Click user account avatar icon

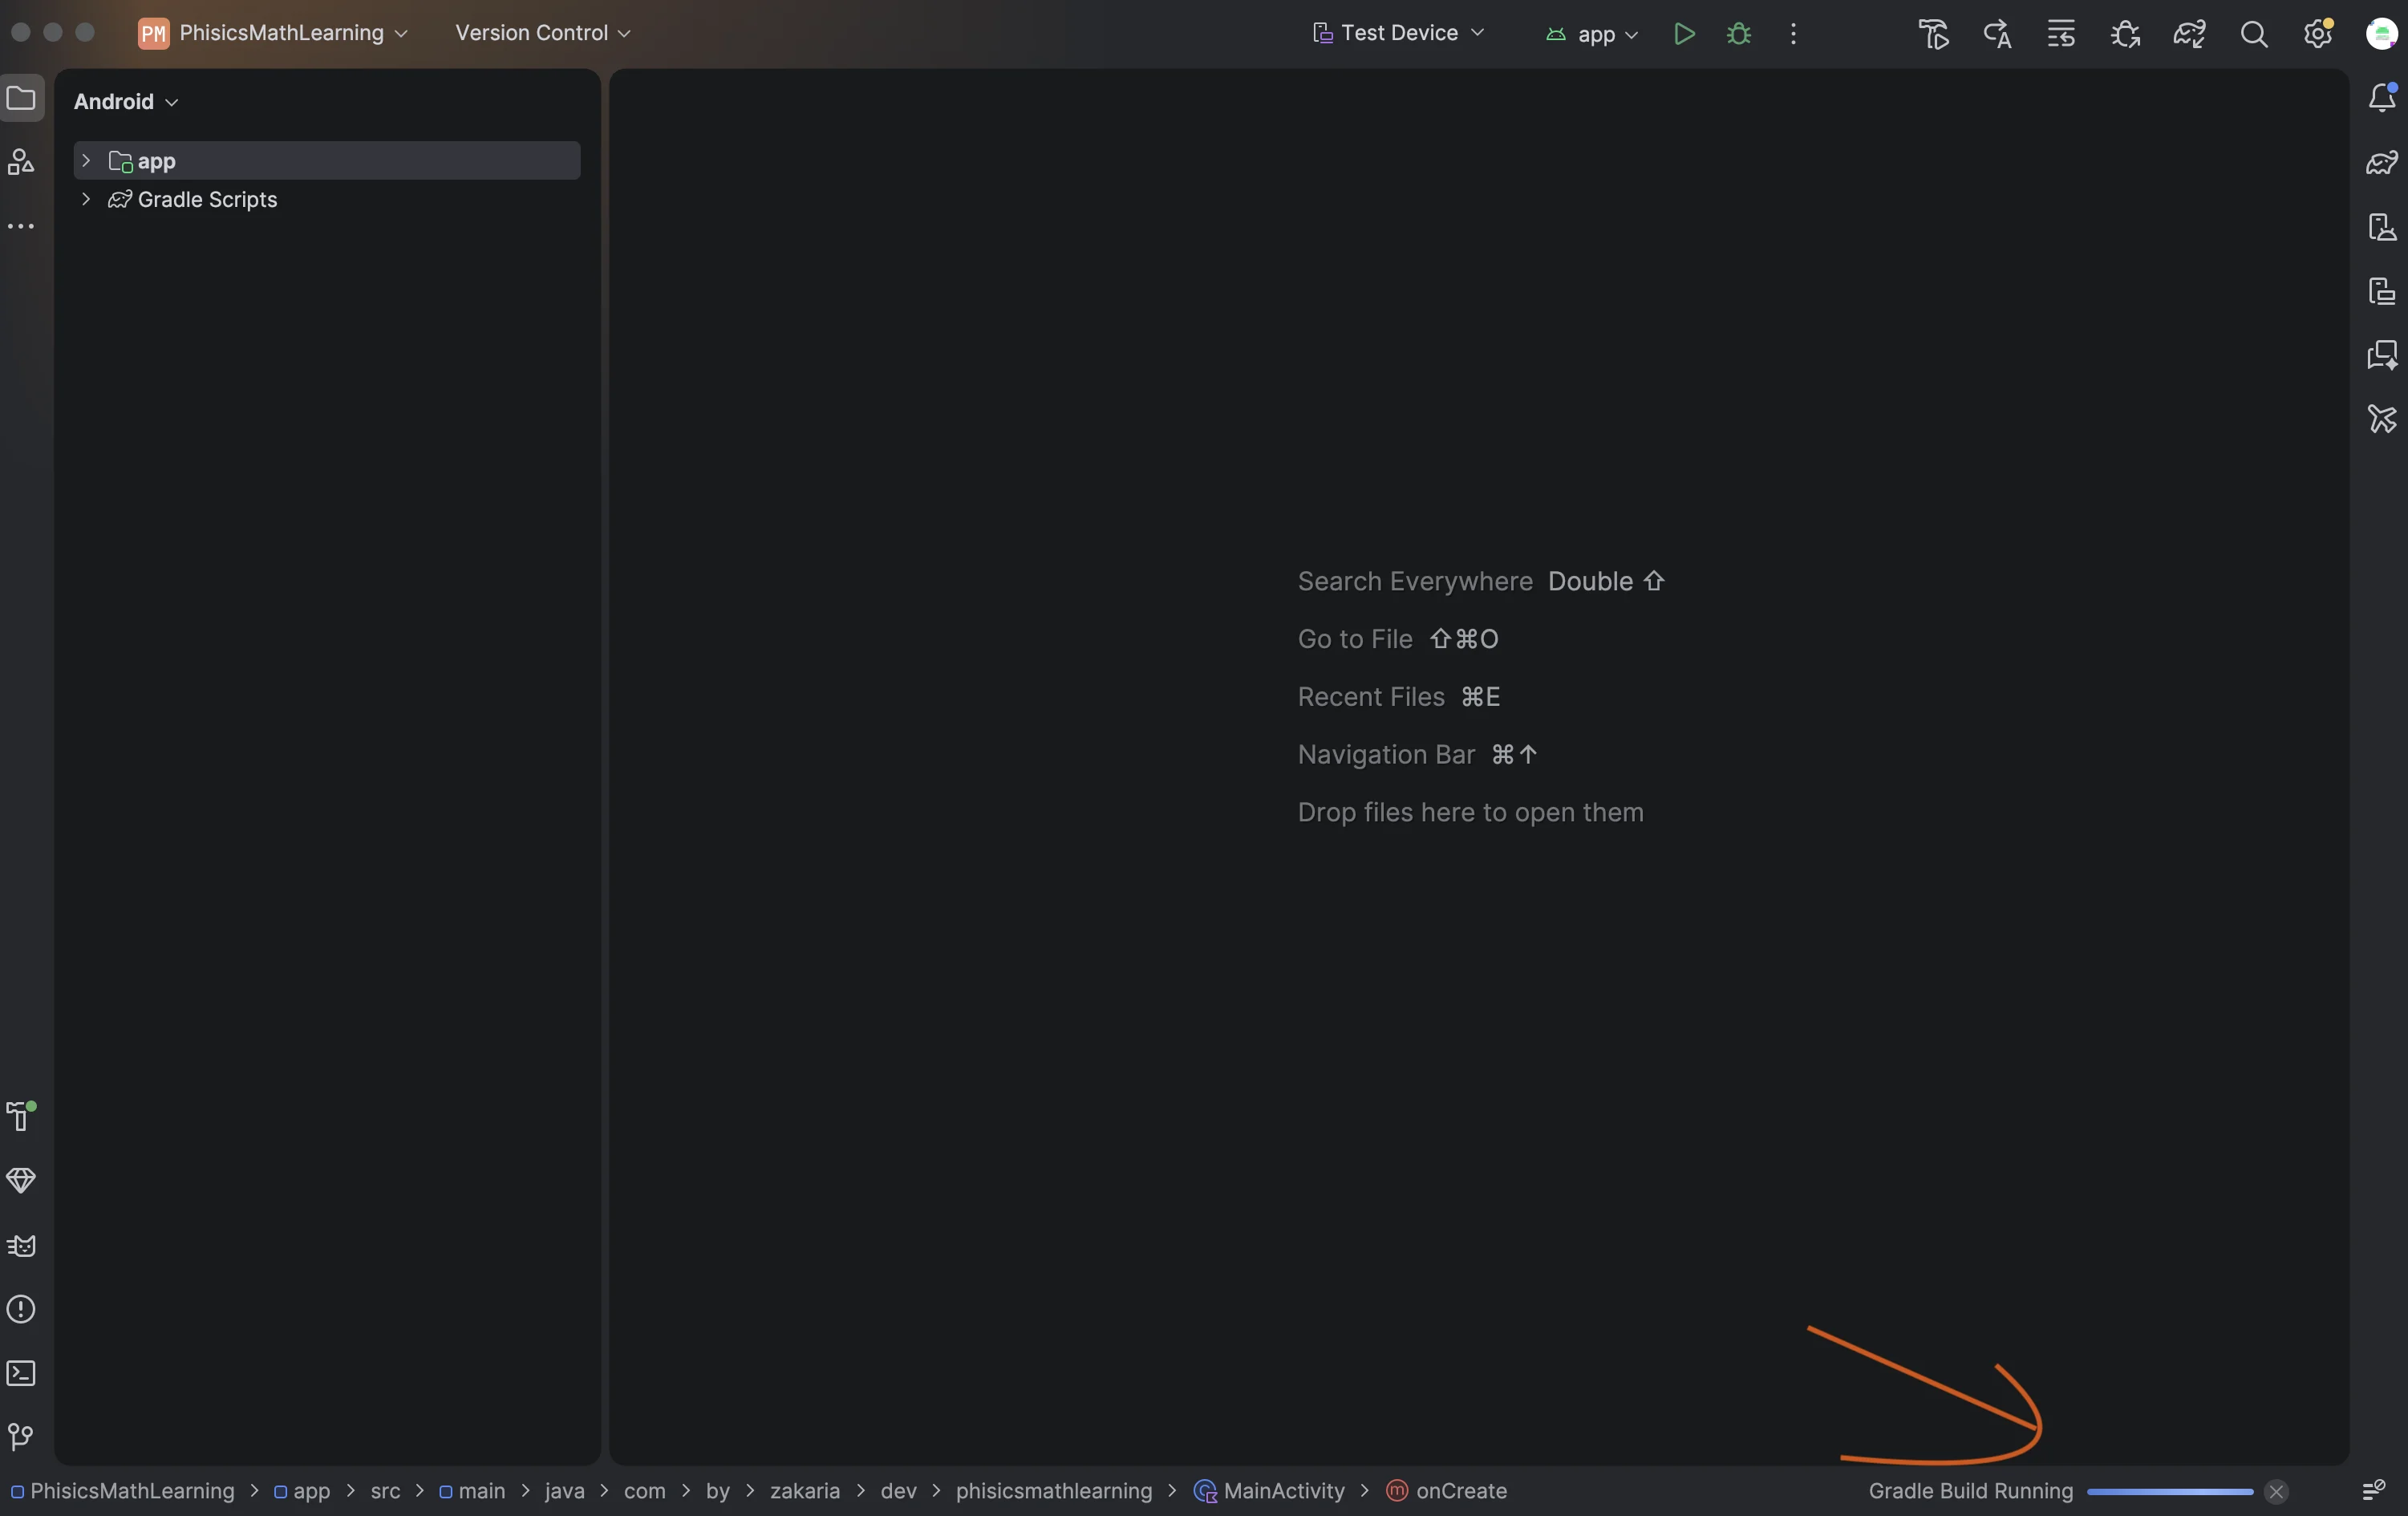(2382, 34)
